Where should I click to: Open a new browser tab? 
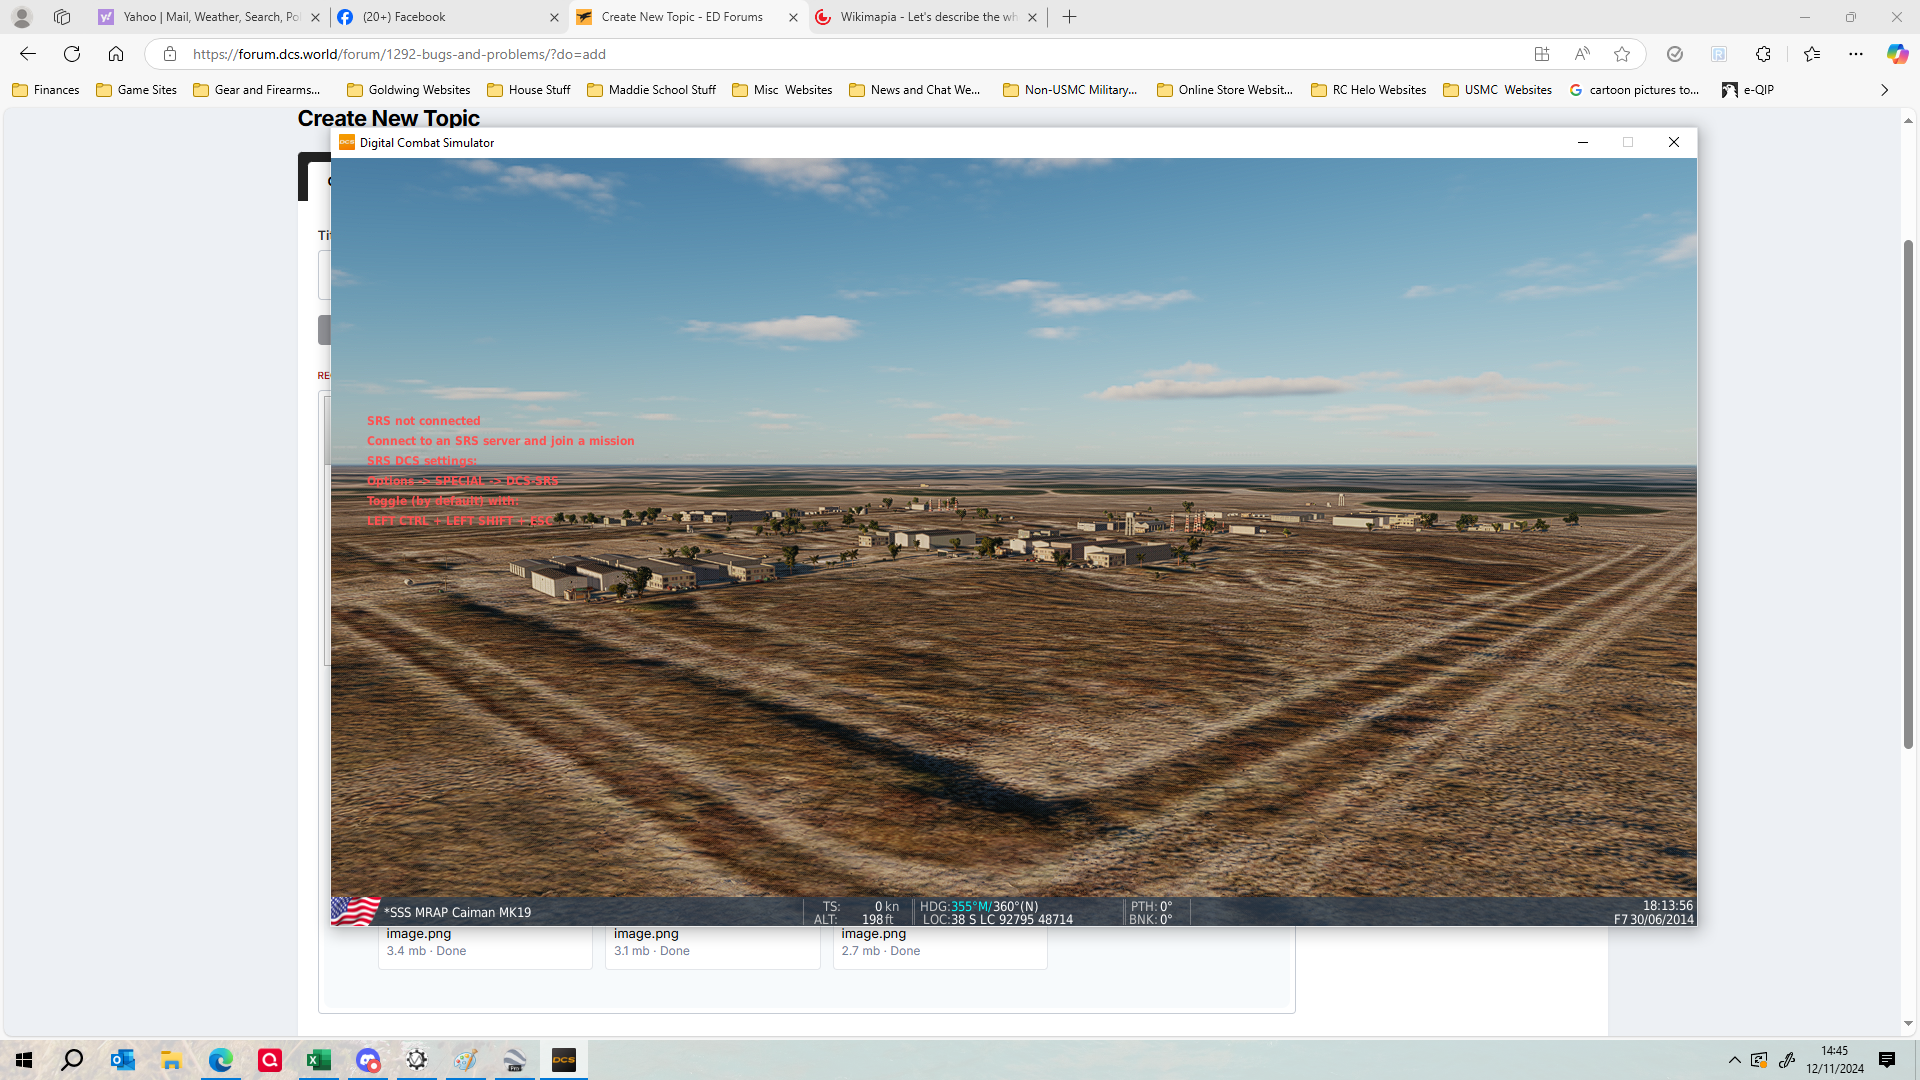1070,17
